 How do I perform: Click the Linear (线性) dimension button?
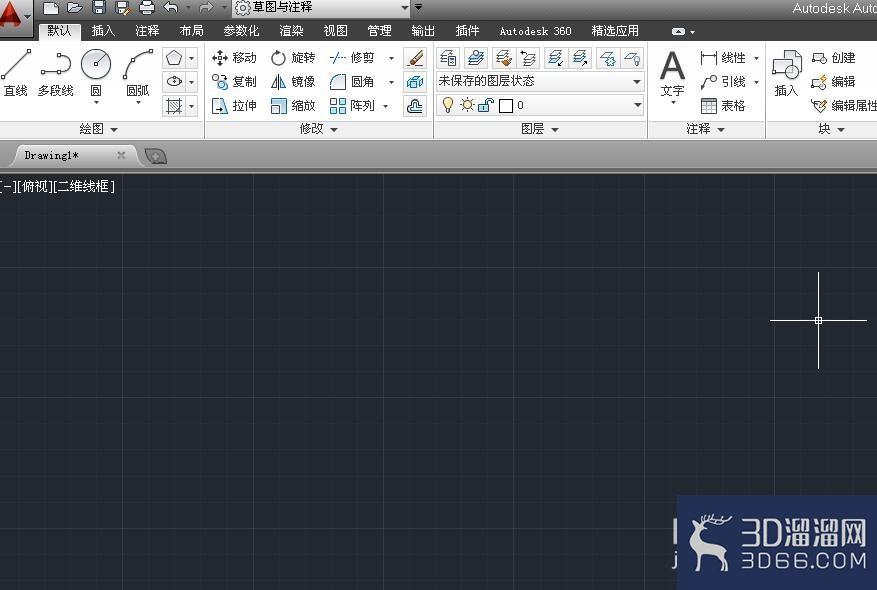(x=723, y=58)
